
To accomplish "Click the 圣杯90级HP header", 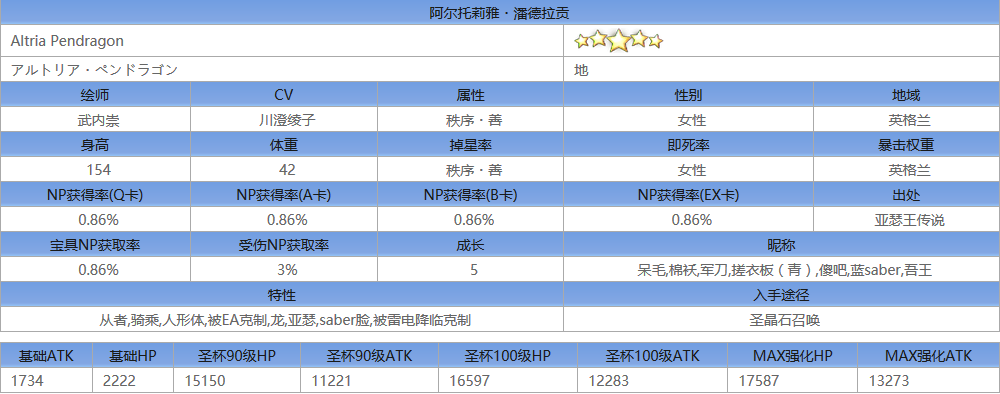I will click(x=237, y=356).
